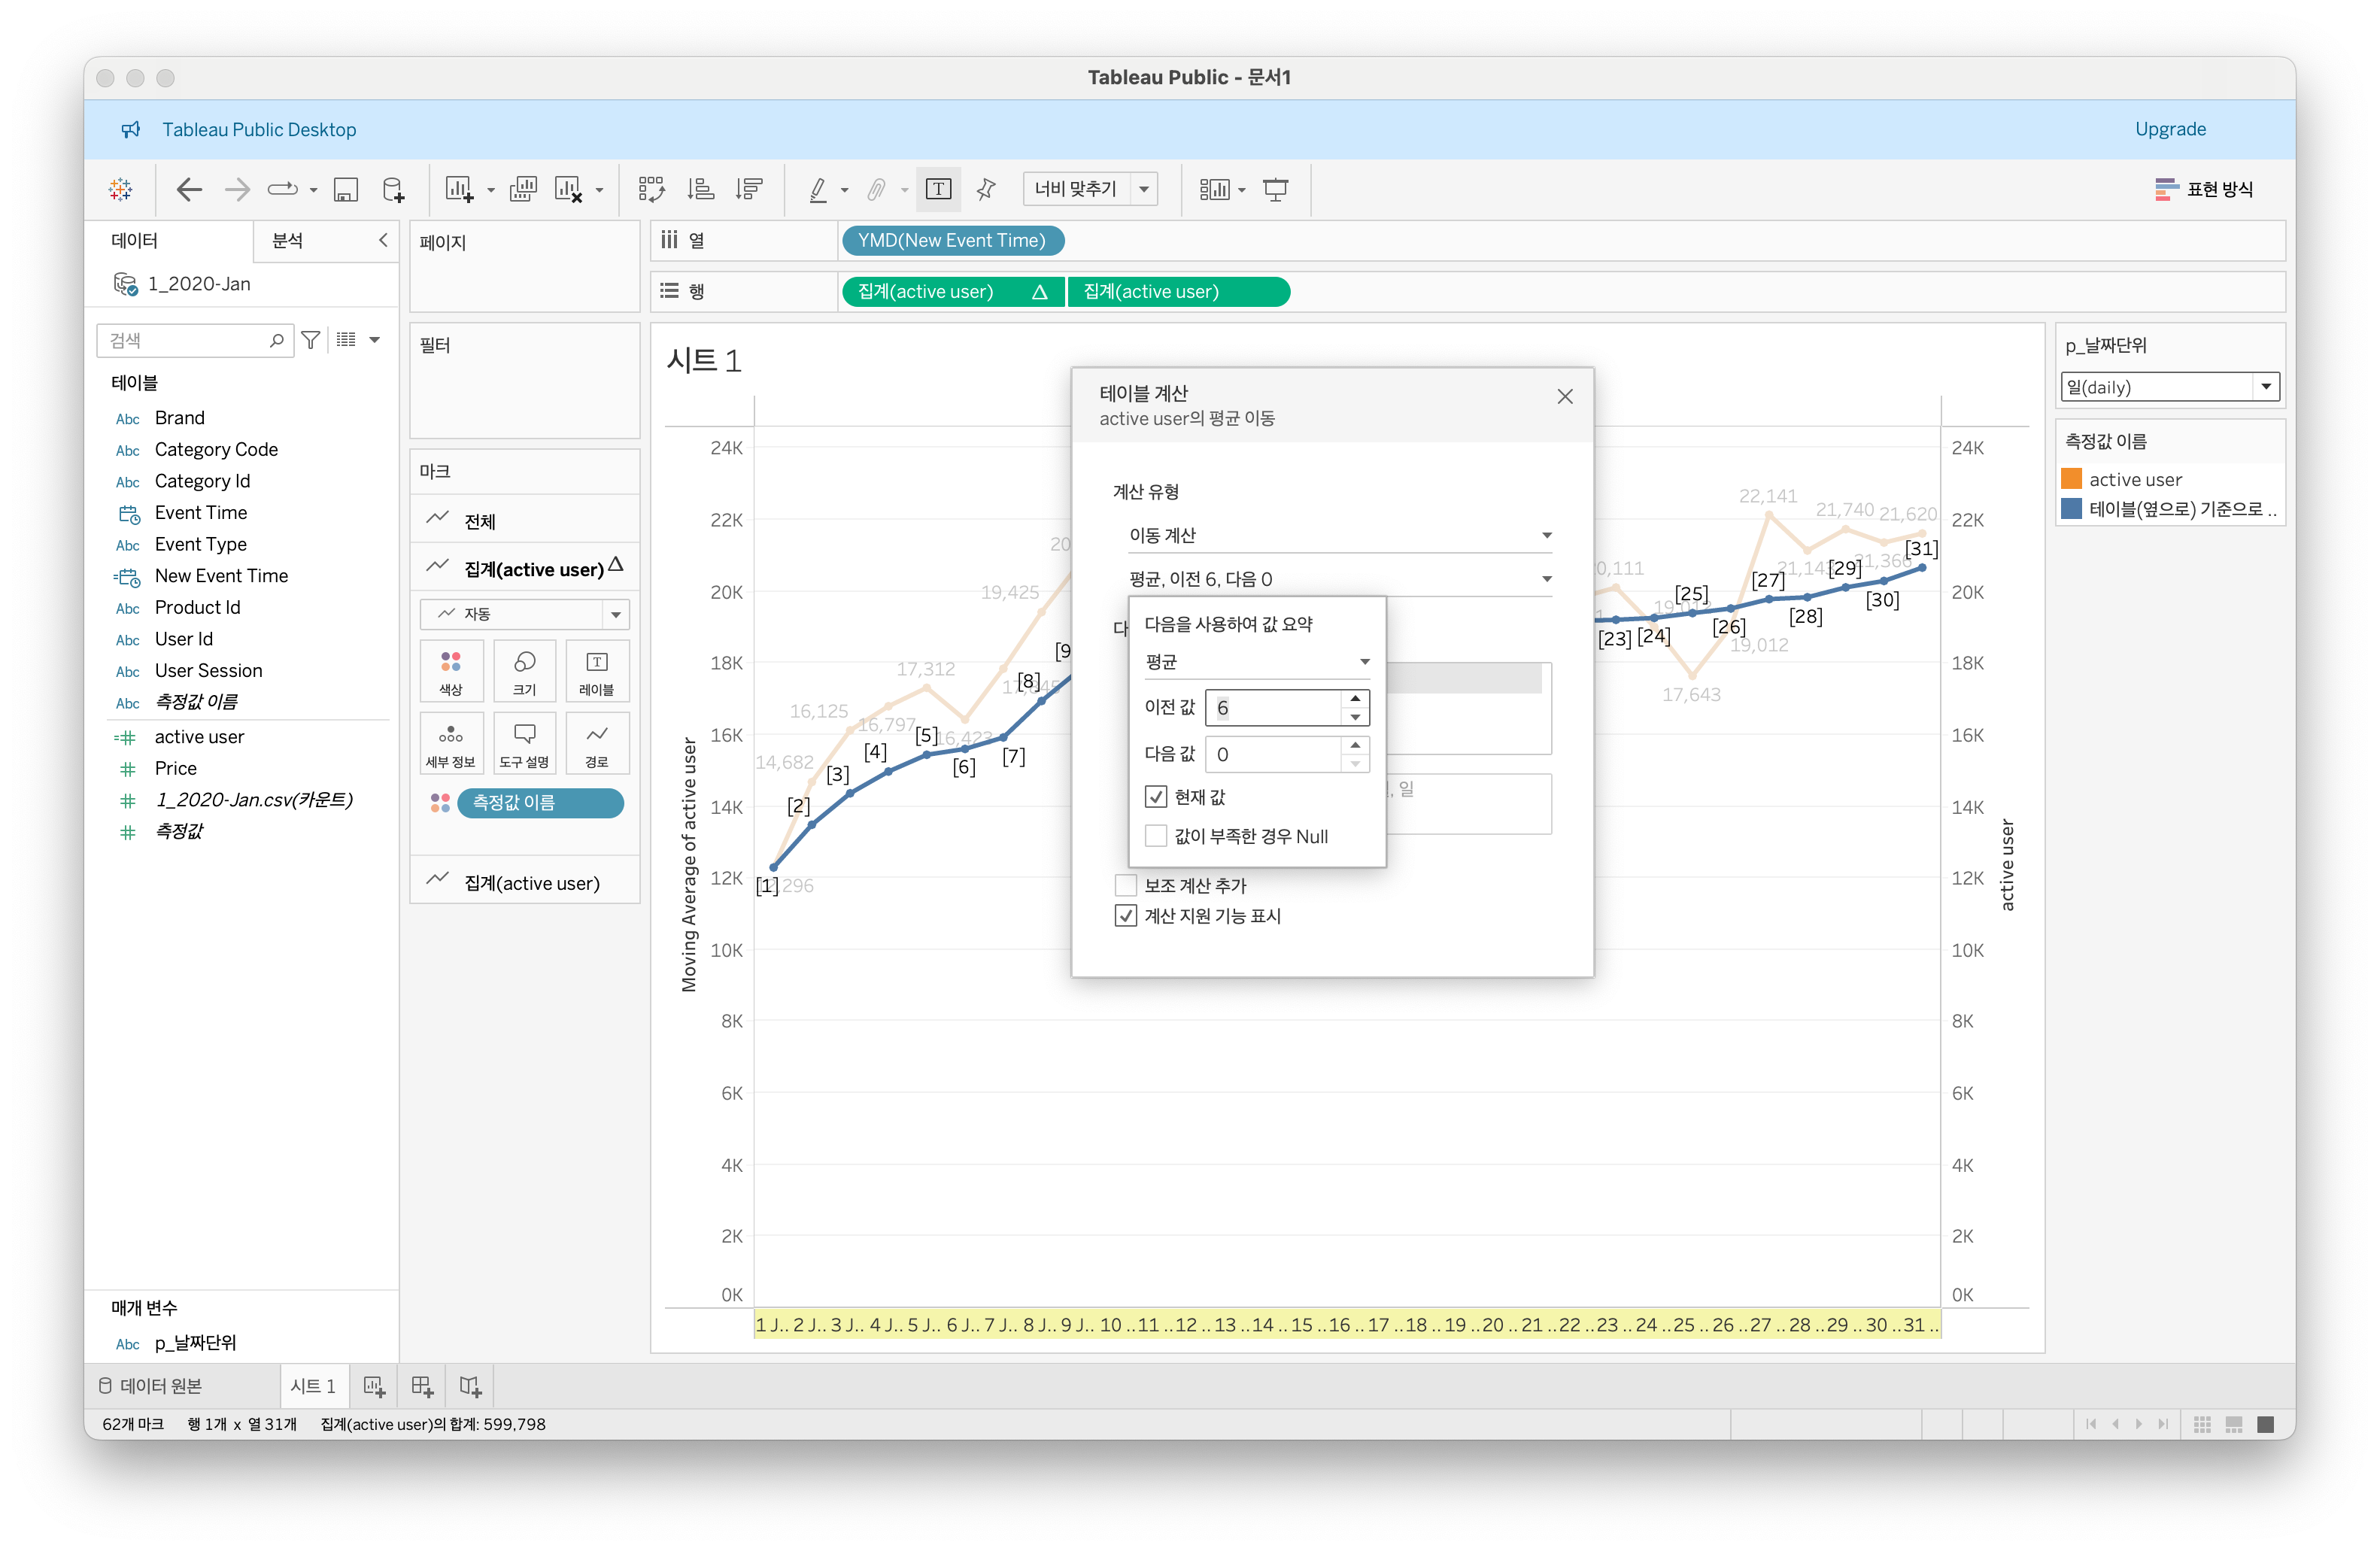The width and height of the screenshot is (2380, 1551).
Task: Open the Label (레이블) marks card
Action: (596, 671)
